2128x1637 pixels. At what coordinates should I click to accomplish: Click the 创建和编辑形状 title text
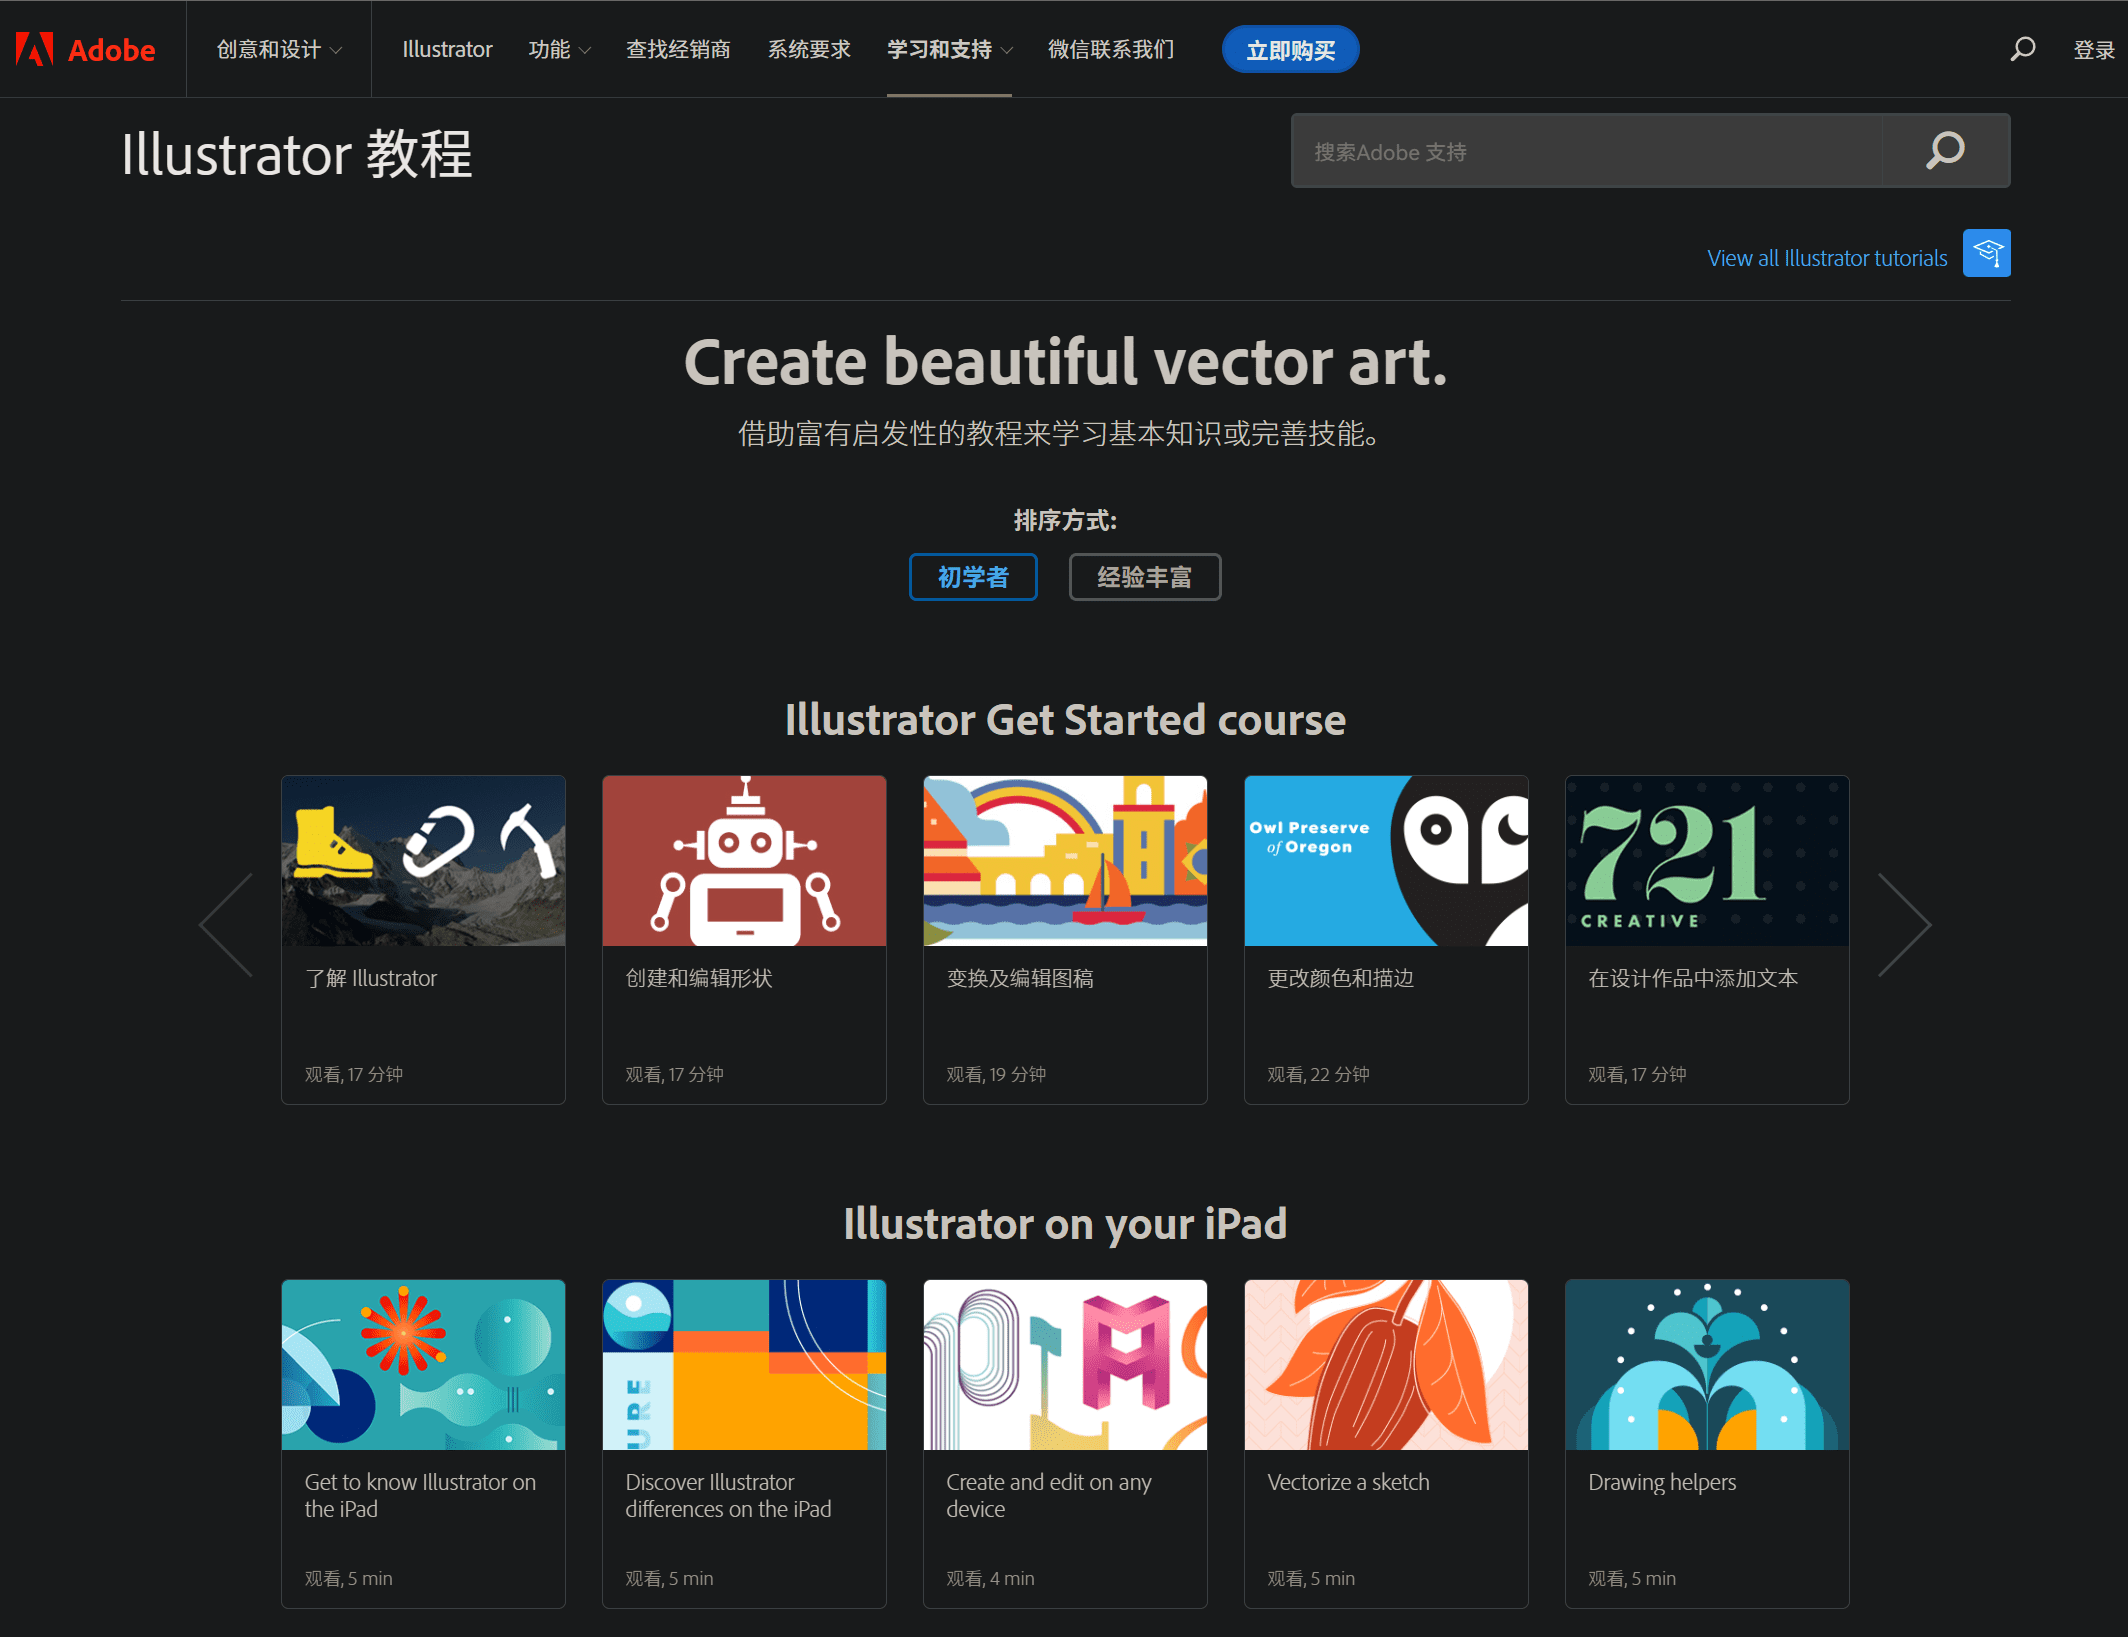pos(699,978)
